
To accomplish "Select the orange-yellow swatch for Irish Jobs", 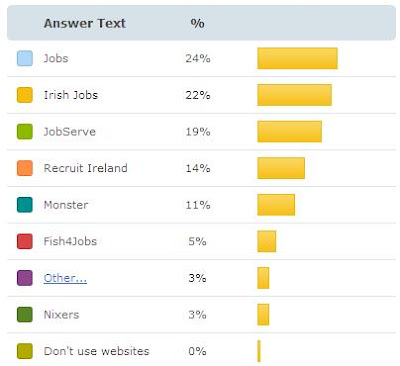I will tap(25, 95).
